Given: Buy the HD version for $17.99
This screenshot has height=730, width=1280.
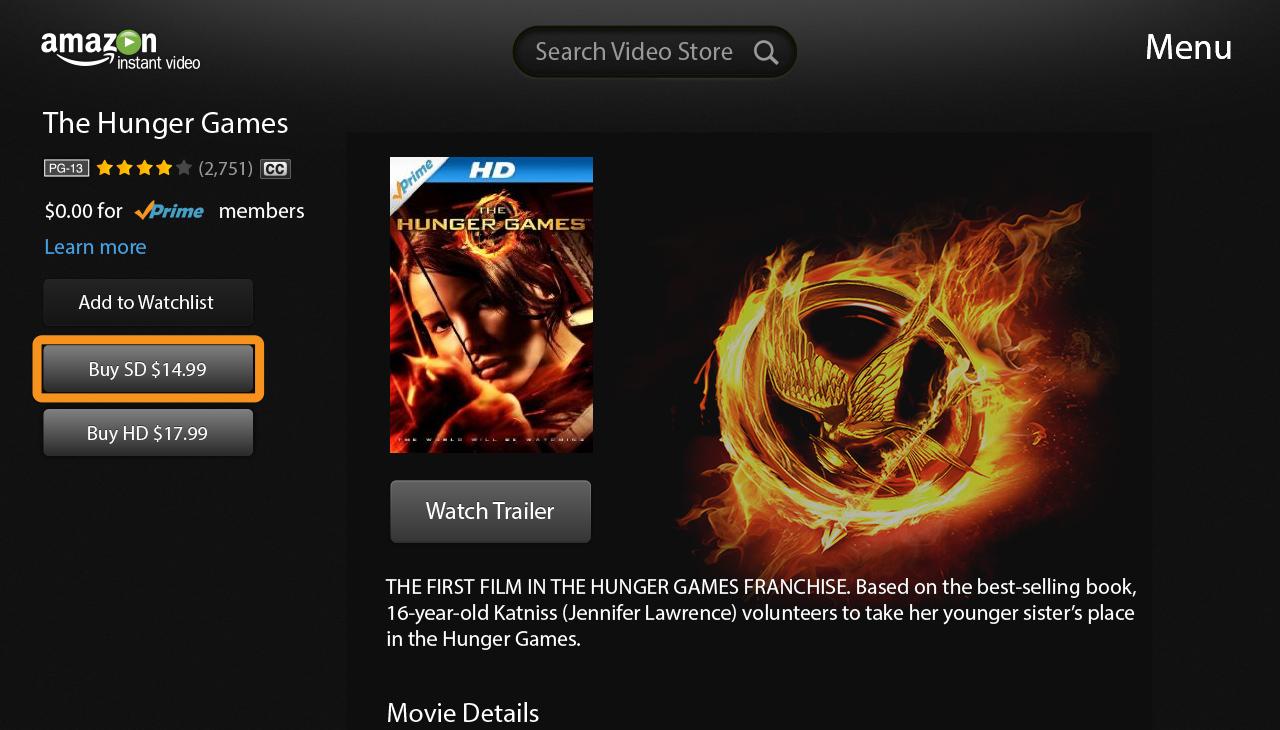Looking at the screenshot, I should (x=148, y=433).
